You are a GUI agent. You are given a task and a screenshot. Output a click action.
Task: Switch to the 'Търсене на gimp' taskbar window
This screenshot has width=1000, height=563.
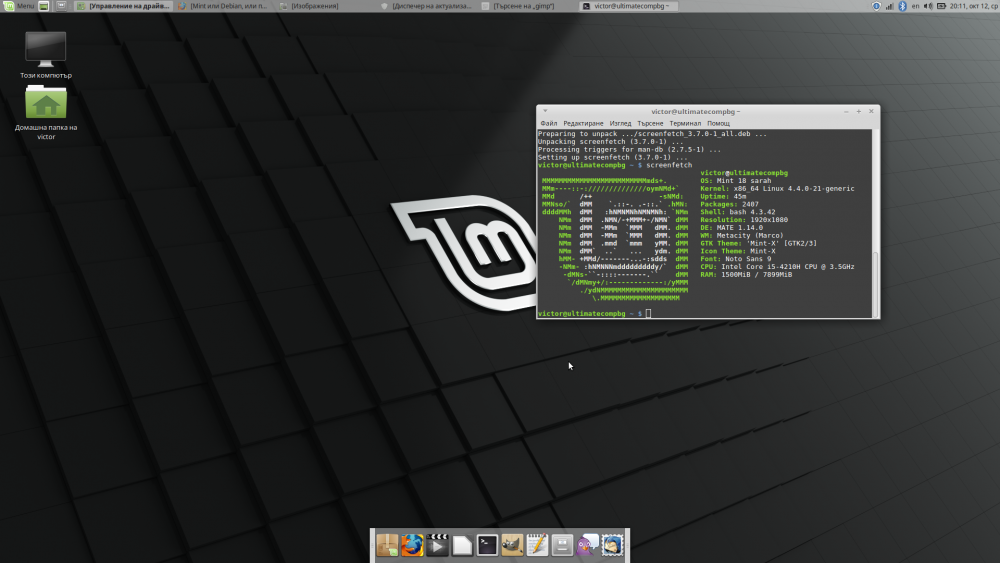pyautogui.click(x=527, y=6)
